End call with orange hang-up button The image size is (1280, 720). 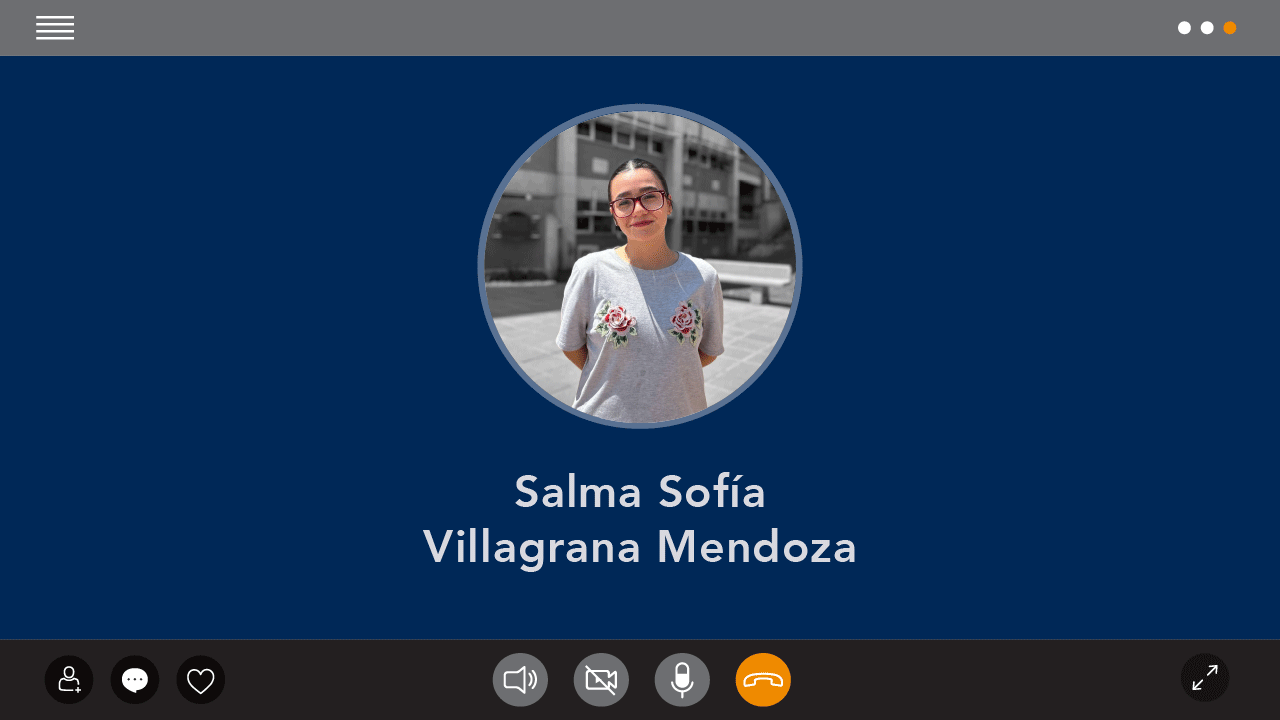(x=763, y=680)
